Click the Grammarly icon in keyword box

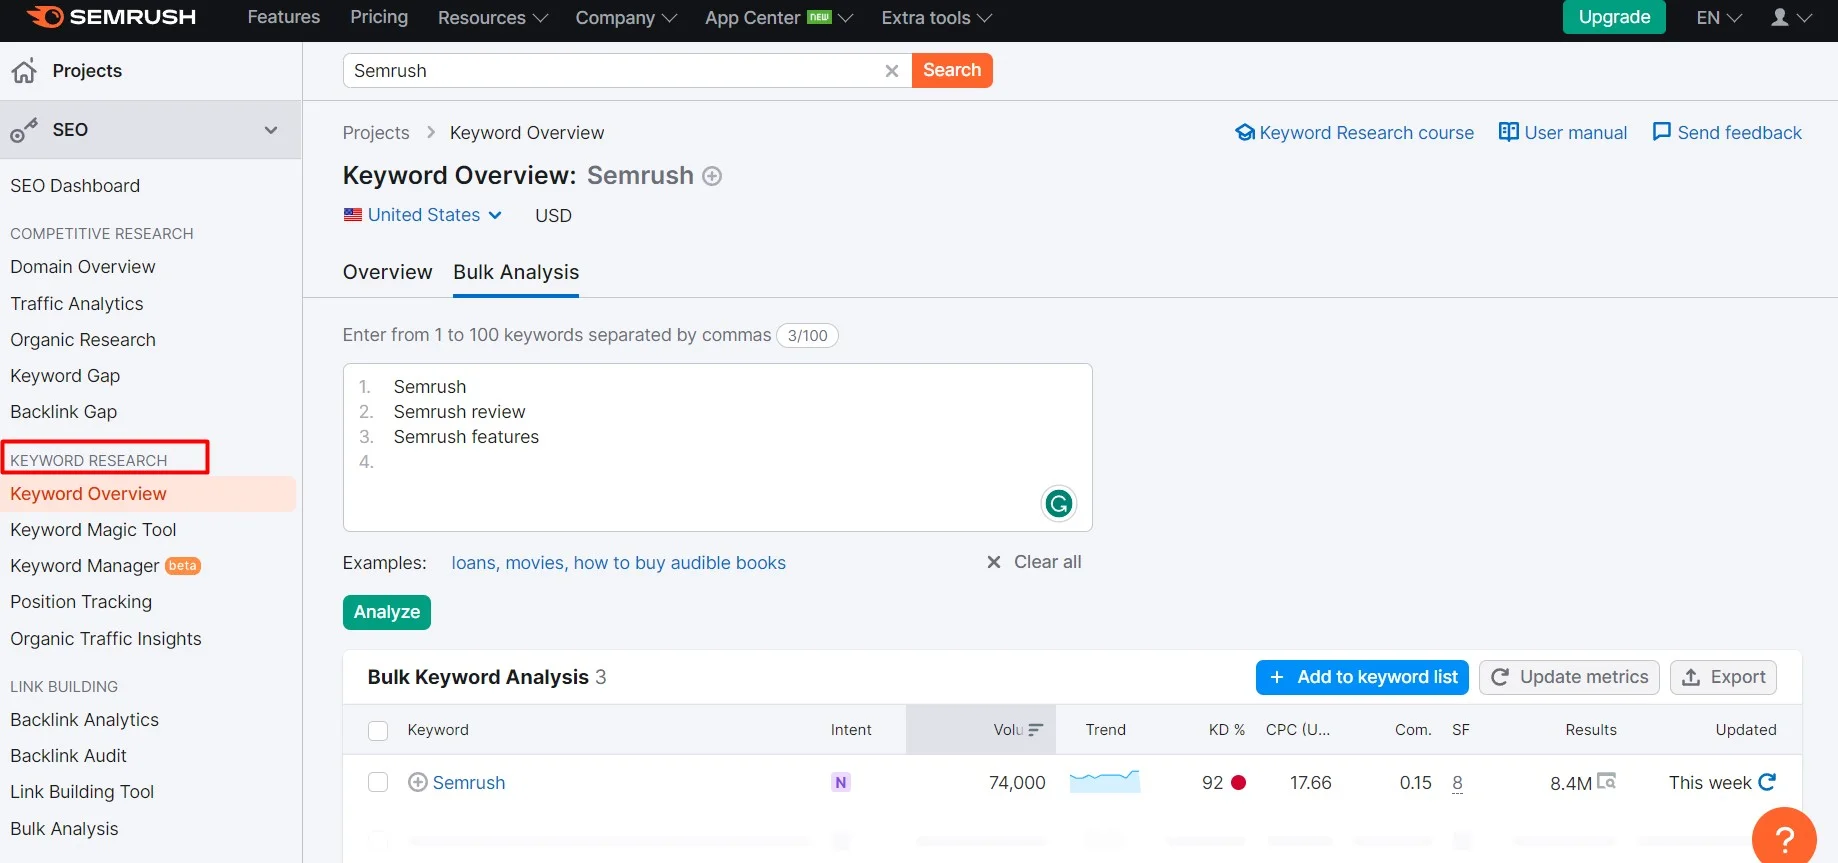point(1059,503)
